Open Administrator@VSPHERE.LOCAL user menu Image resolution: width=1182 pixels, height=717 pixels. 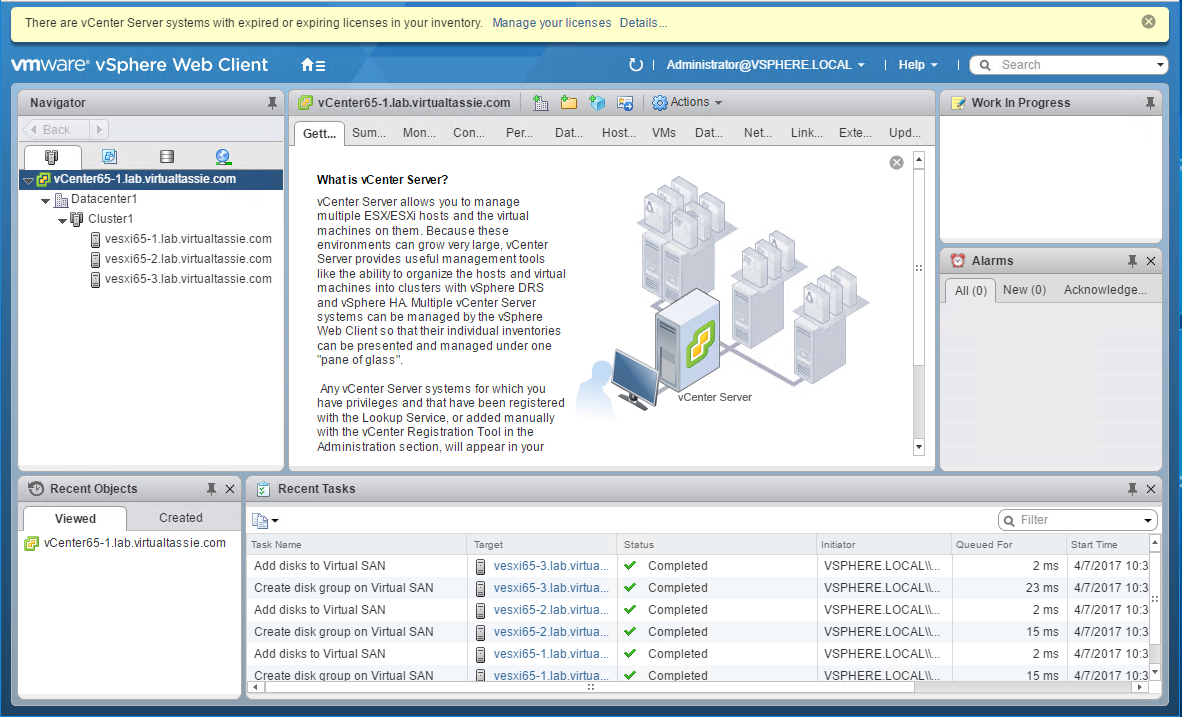click(765, 65)
